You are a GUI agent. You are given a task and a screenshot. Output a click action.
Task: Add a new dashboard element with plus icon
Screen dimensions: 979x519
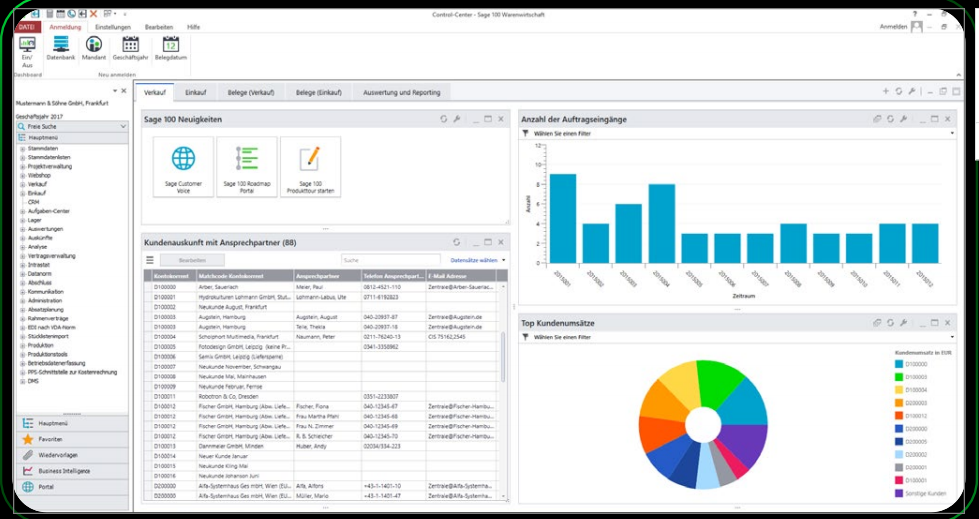tap(885, 91)
